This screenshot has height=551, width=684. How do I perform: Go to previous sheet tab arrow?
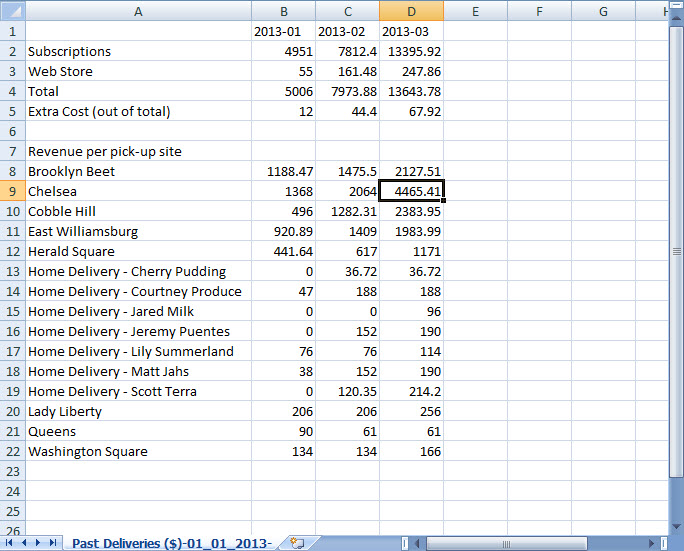pyautogui.click(x=24, y=543)
